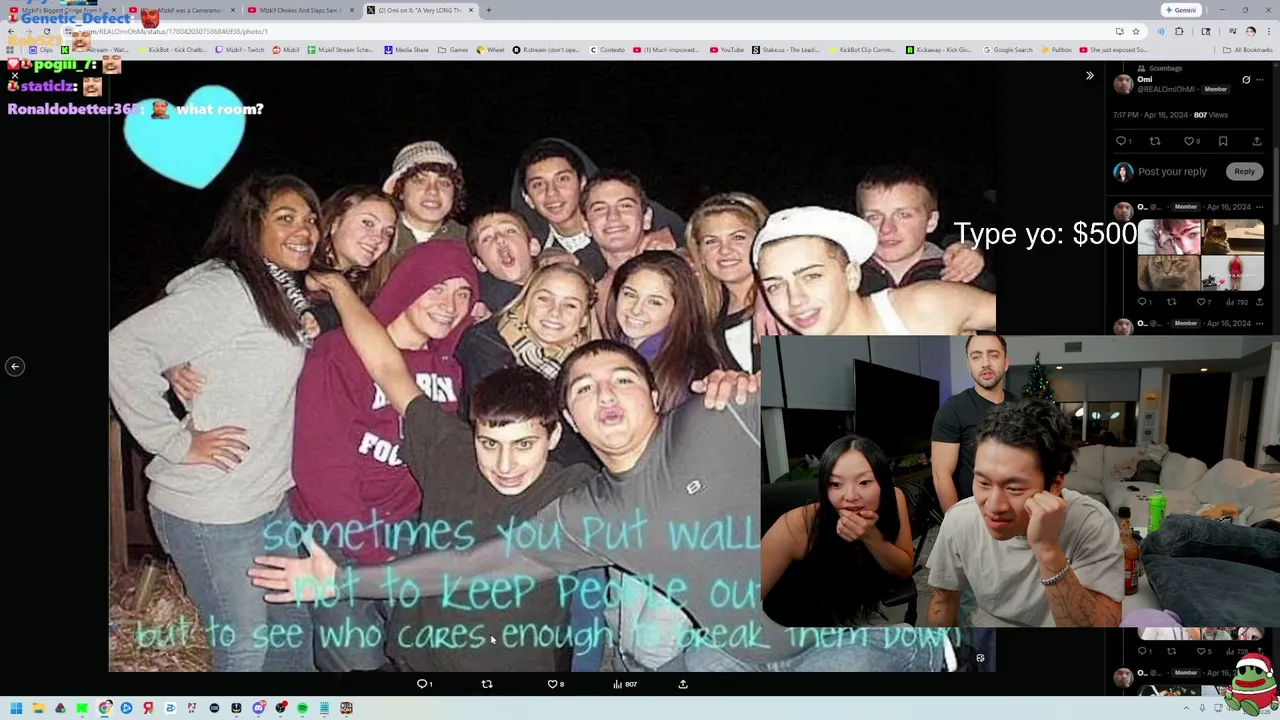Click the media audio indicator in Chrome toolbar
1280x720 pixels.
tap(1160, 31)
